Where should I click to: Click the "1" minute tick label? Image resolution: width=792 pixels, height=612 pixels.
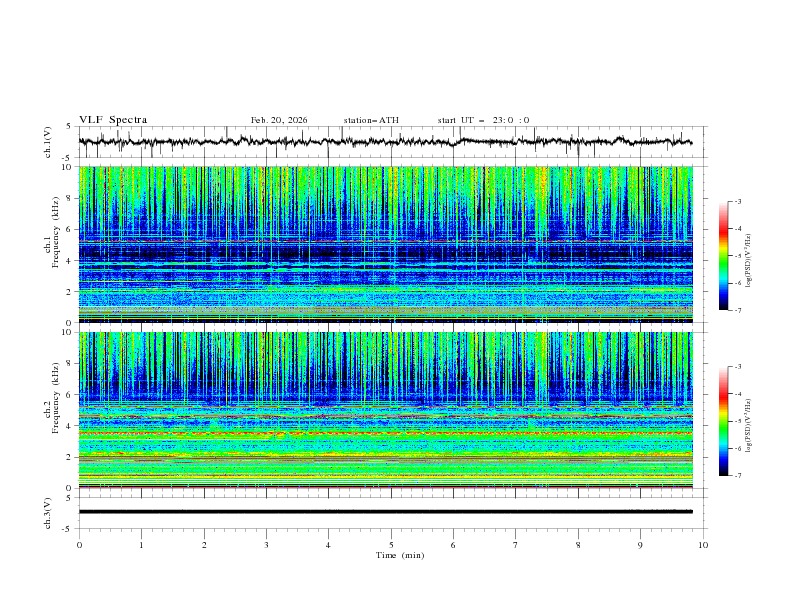[141, 545]
